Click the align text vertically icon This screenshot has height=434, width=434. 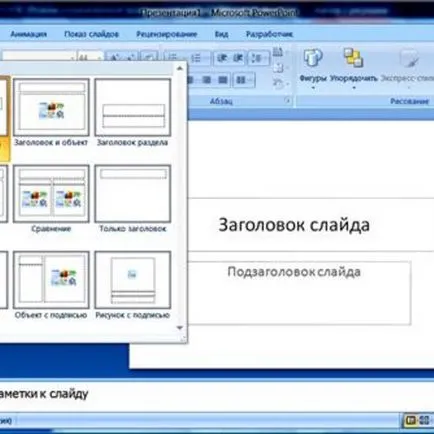278,68
